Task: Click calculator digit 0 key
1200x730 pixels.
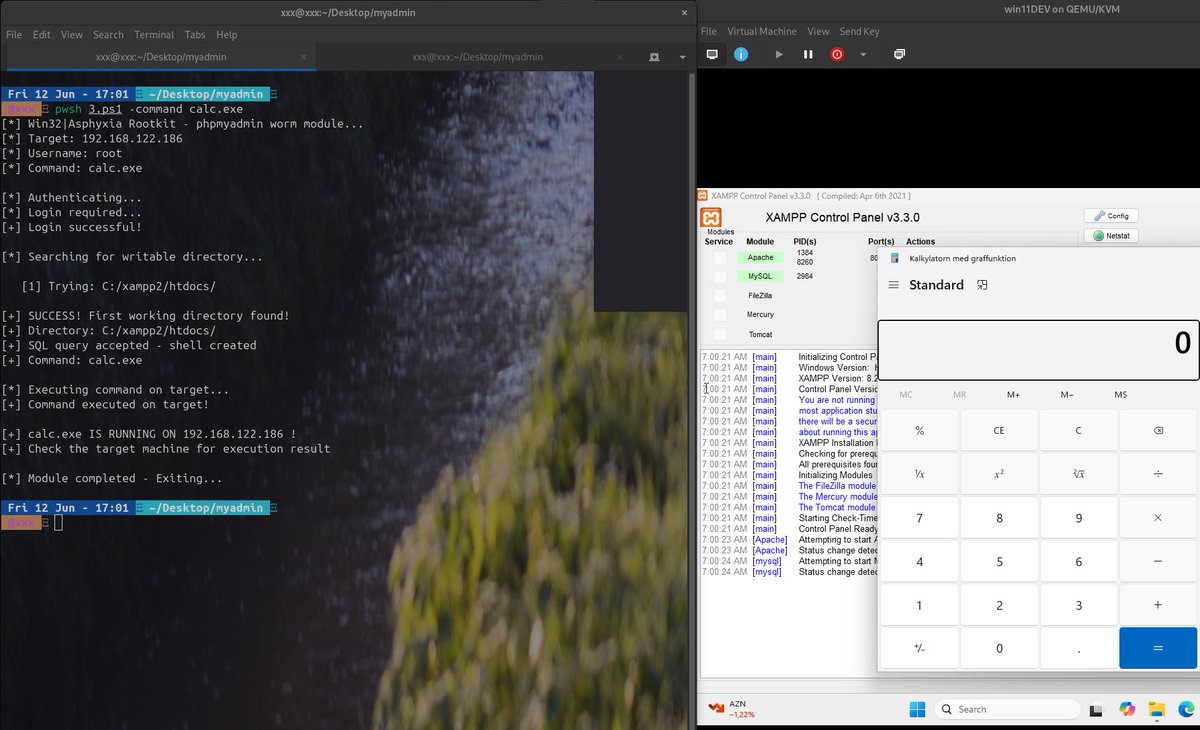Action: point(999,648)
